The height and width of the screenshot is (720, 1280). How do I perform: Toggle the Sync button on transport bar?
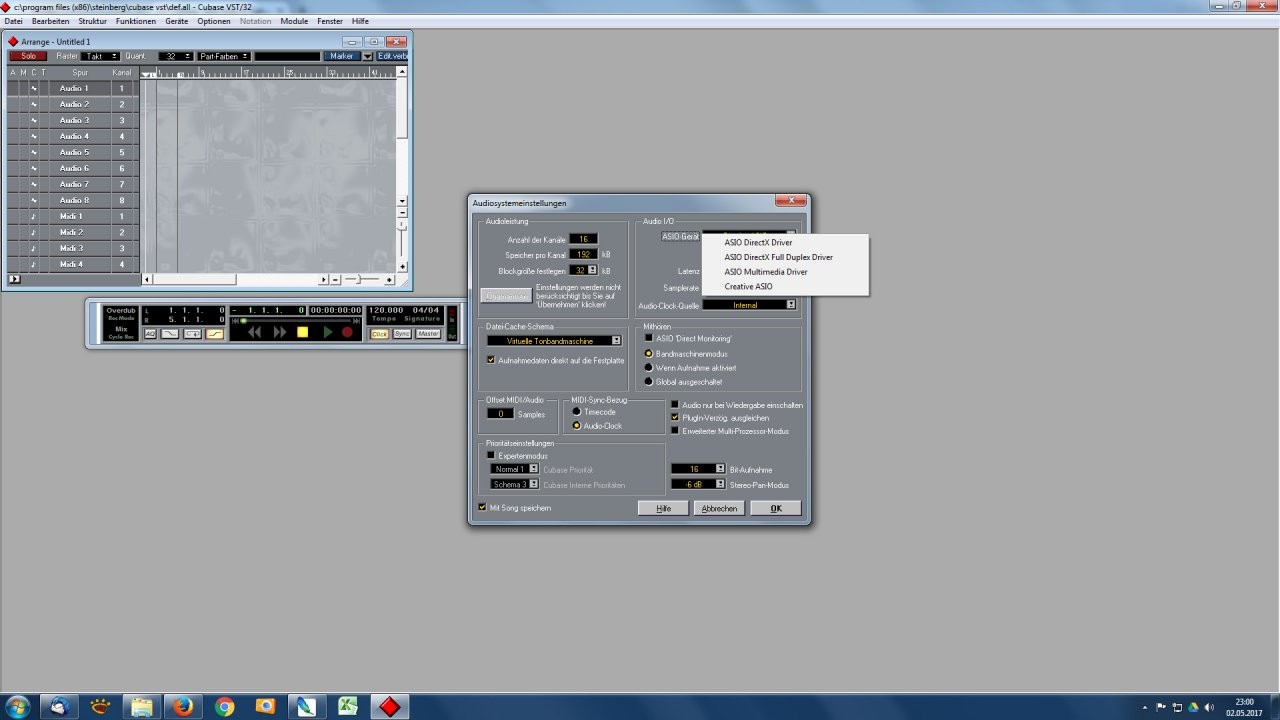click(402, 334)
